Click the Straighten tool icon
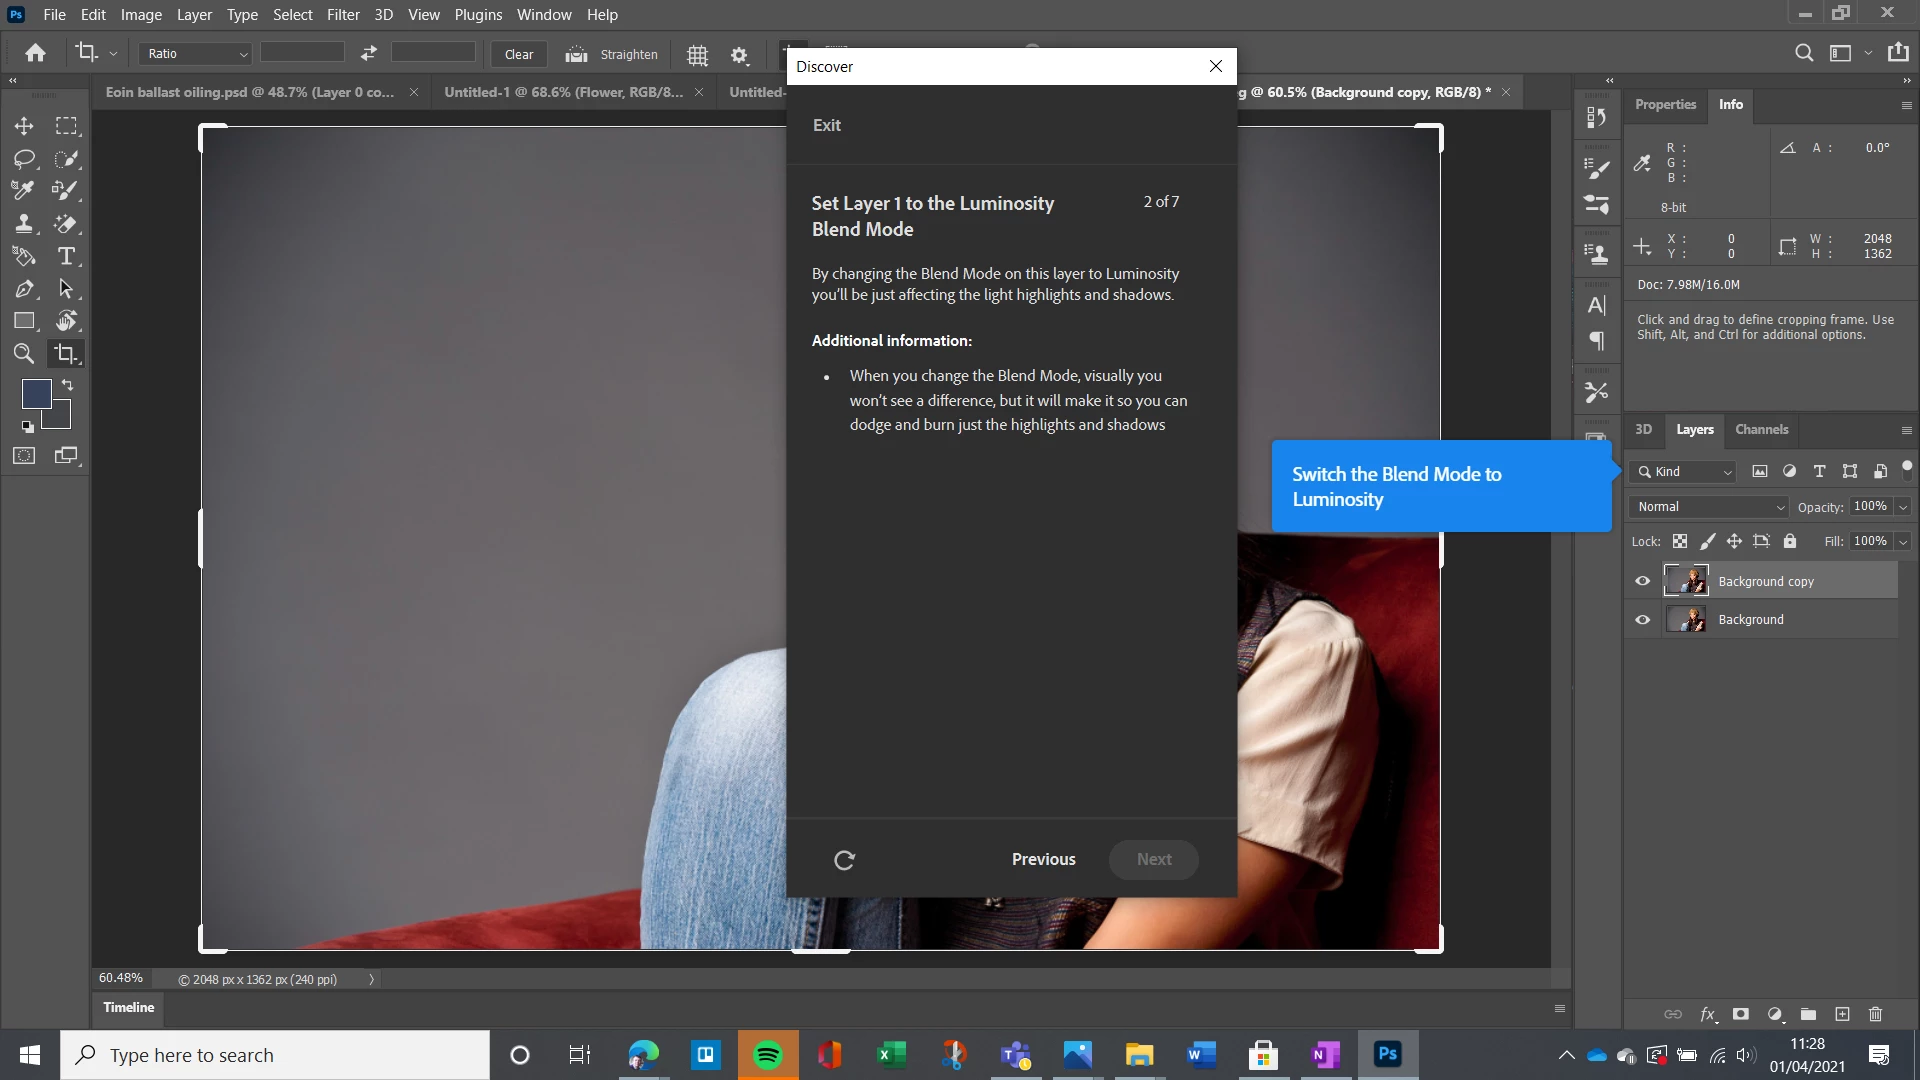This screenshot has height=1080, width=1920. tap(576, 54)
